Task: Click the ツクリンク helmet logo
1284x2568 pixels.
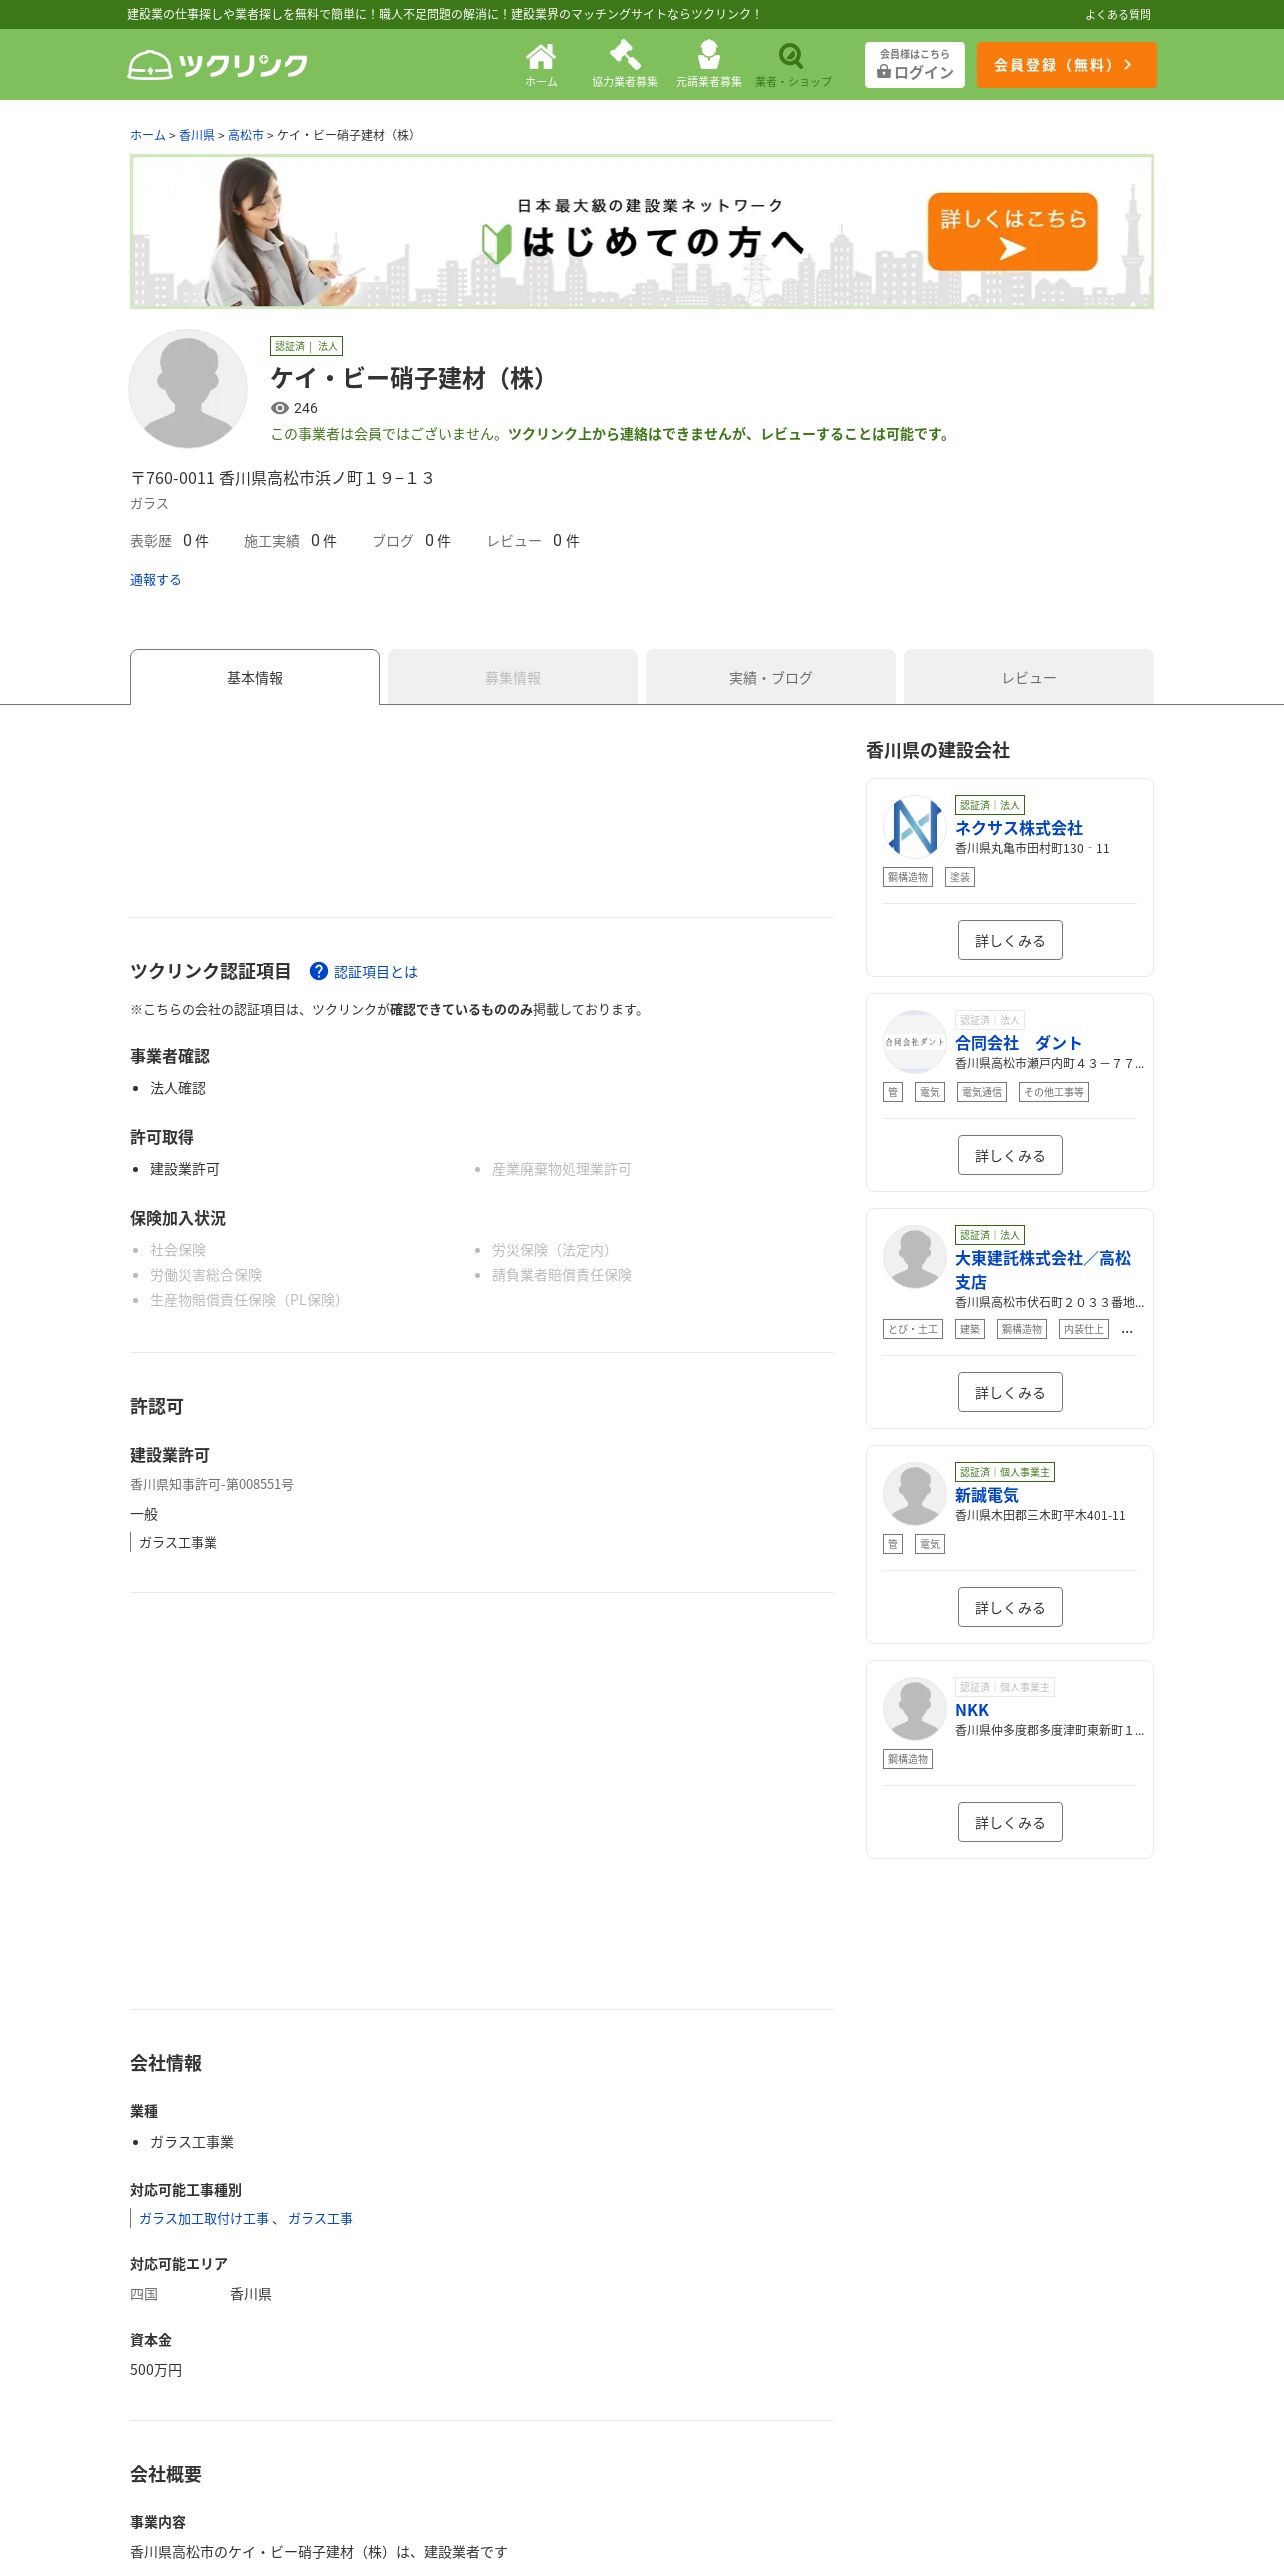Action: tap(217, 65)
